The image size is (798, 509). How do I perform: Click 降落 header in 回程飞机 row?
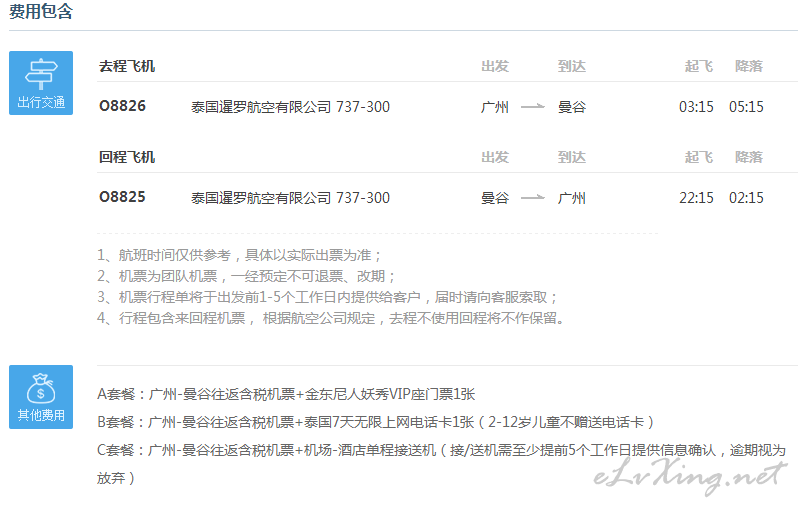click(749, 157)
